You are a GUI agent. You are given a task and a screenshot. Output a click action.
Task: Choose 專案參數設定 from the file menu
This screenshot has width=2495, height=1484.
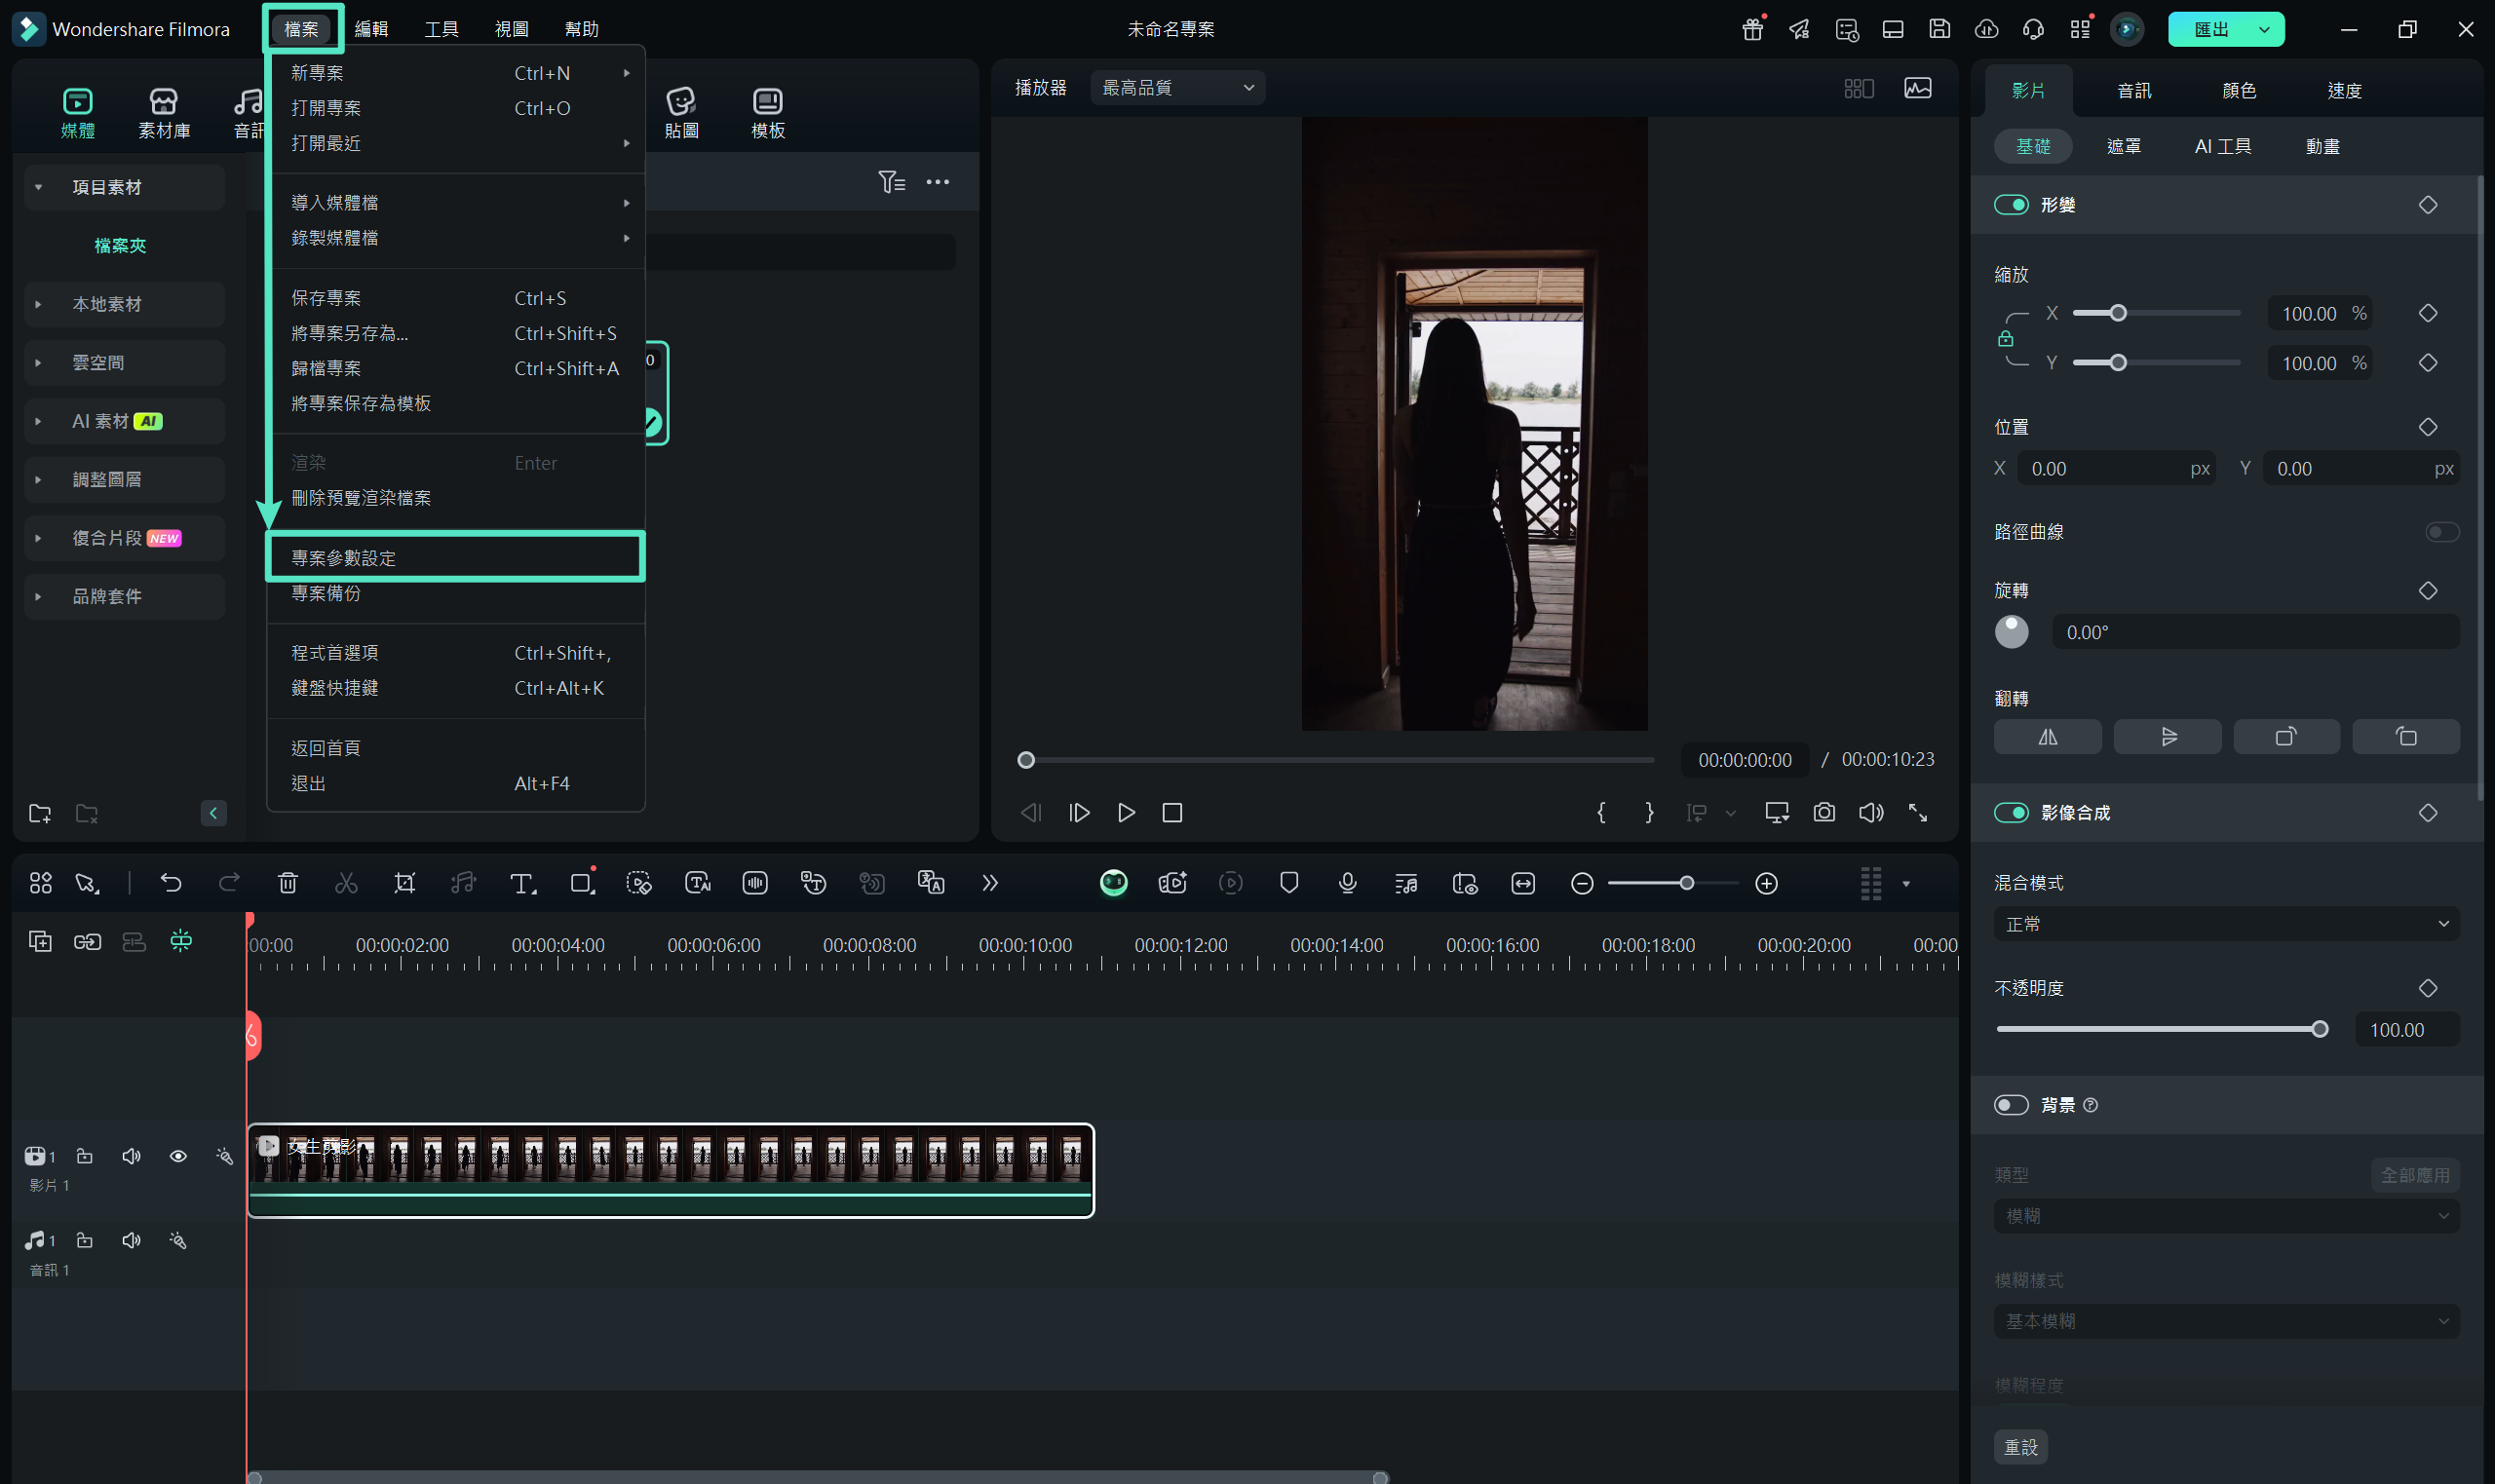[456, 558]
